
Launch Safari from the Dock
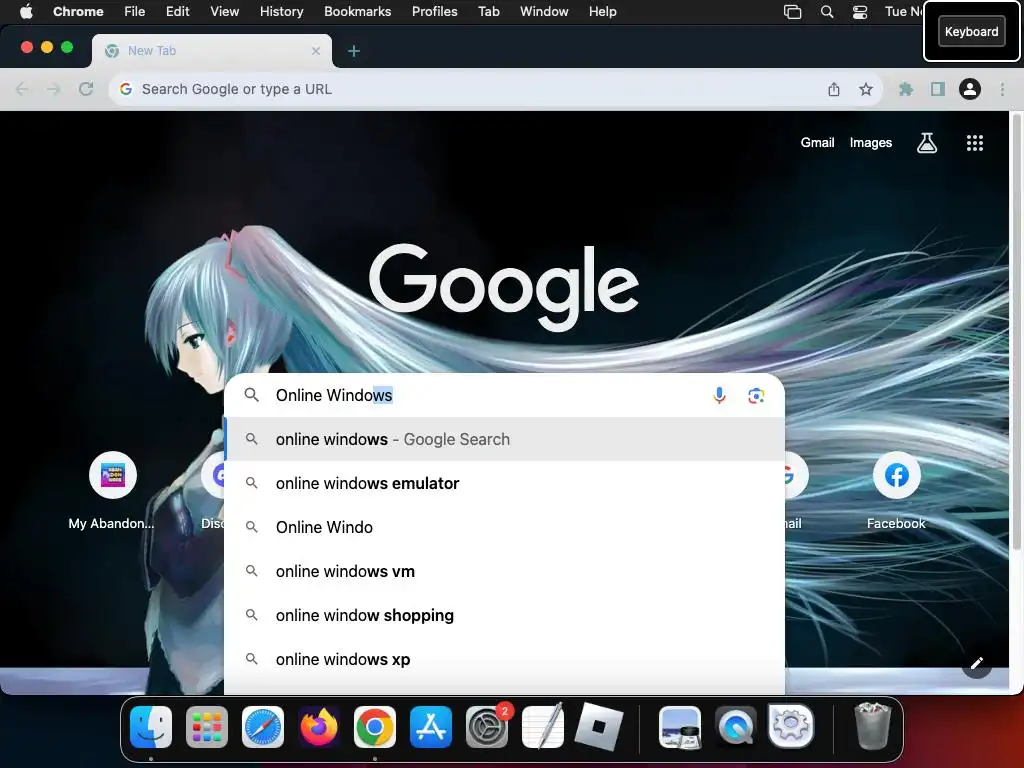263,727
